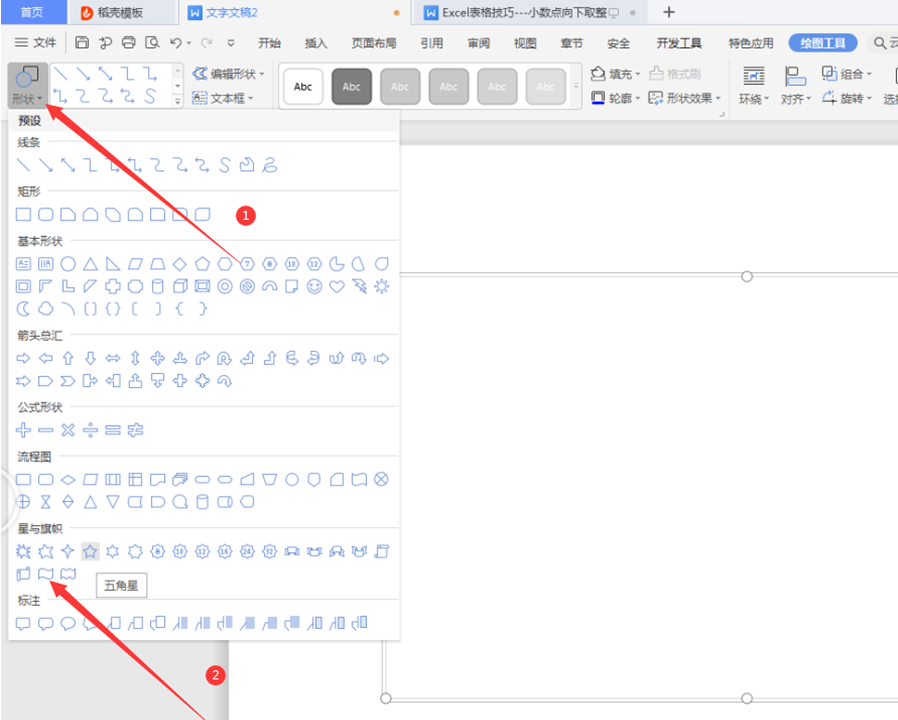Viewport: 898px width, 720px height.
Task: Click the save icon in quick toolbar
Action: coord(82,43)
